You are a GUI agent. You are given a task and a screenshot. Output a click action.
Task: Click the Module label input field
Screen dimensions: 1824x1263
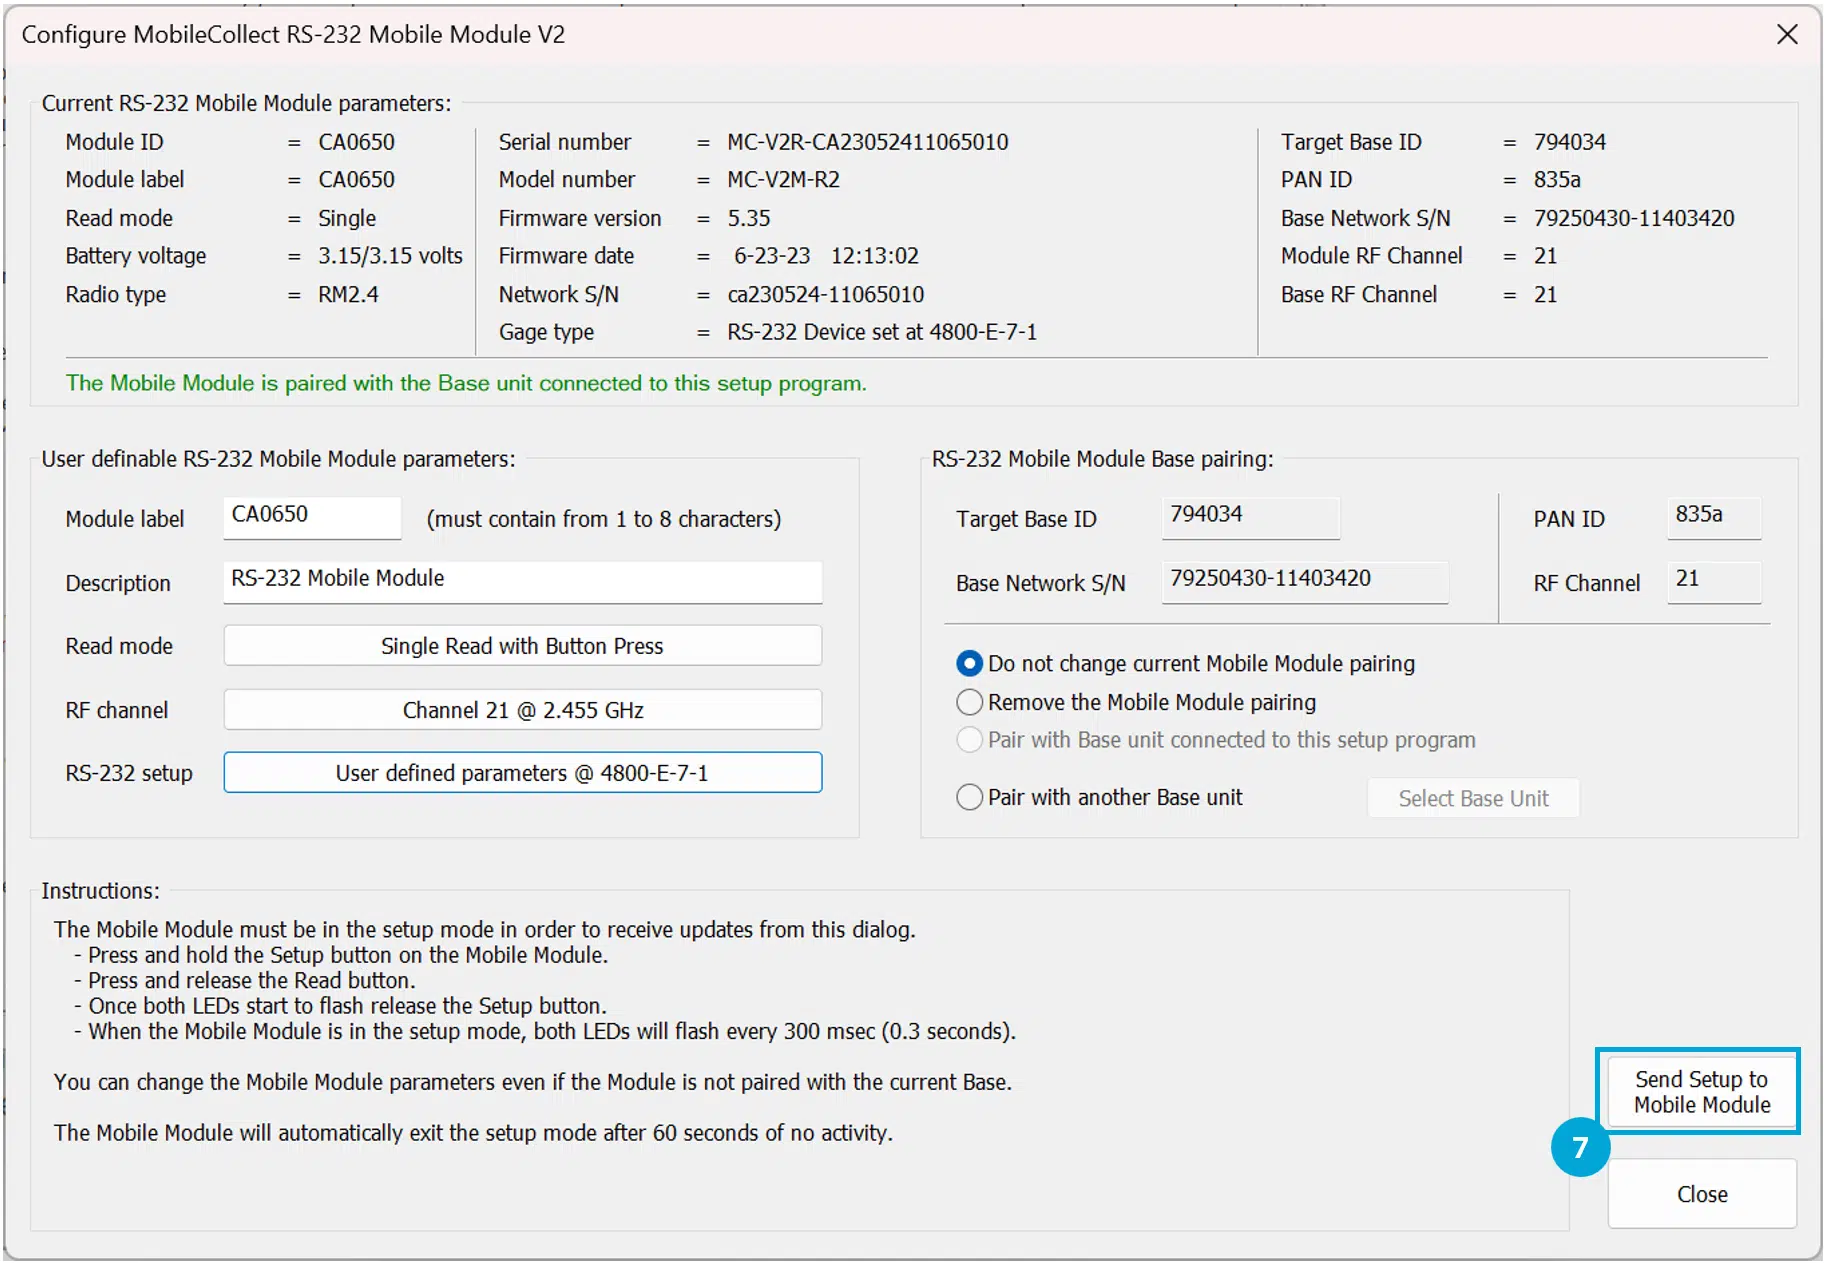pyautogui.click(x=312, y=517)
